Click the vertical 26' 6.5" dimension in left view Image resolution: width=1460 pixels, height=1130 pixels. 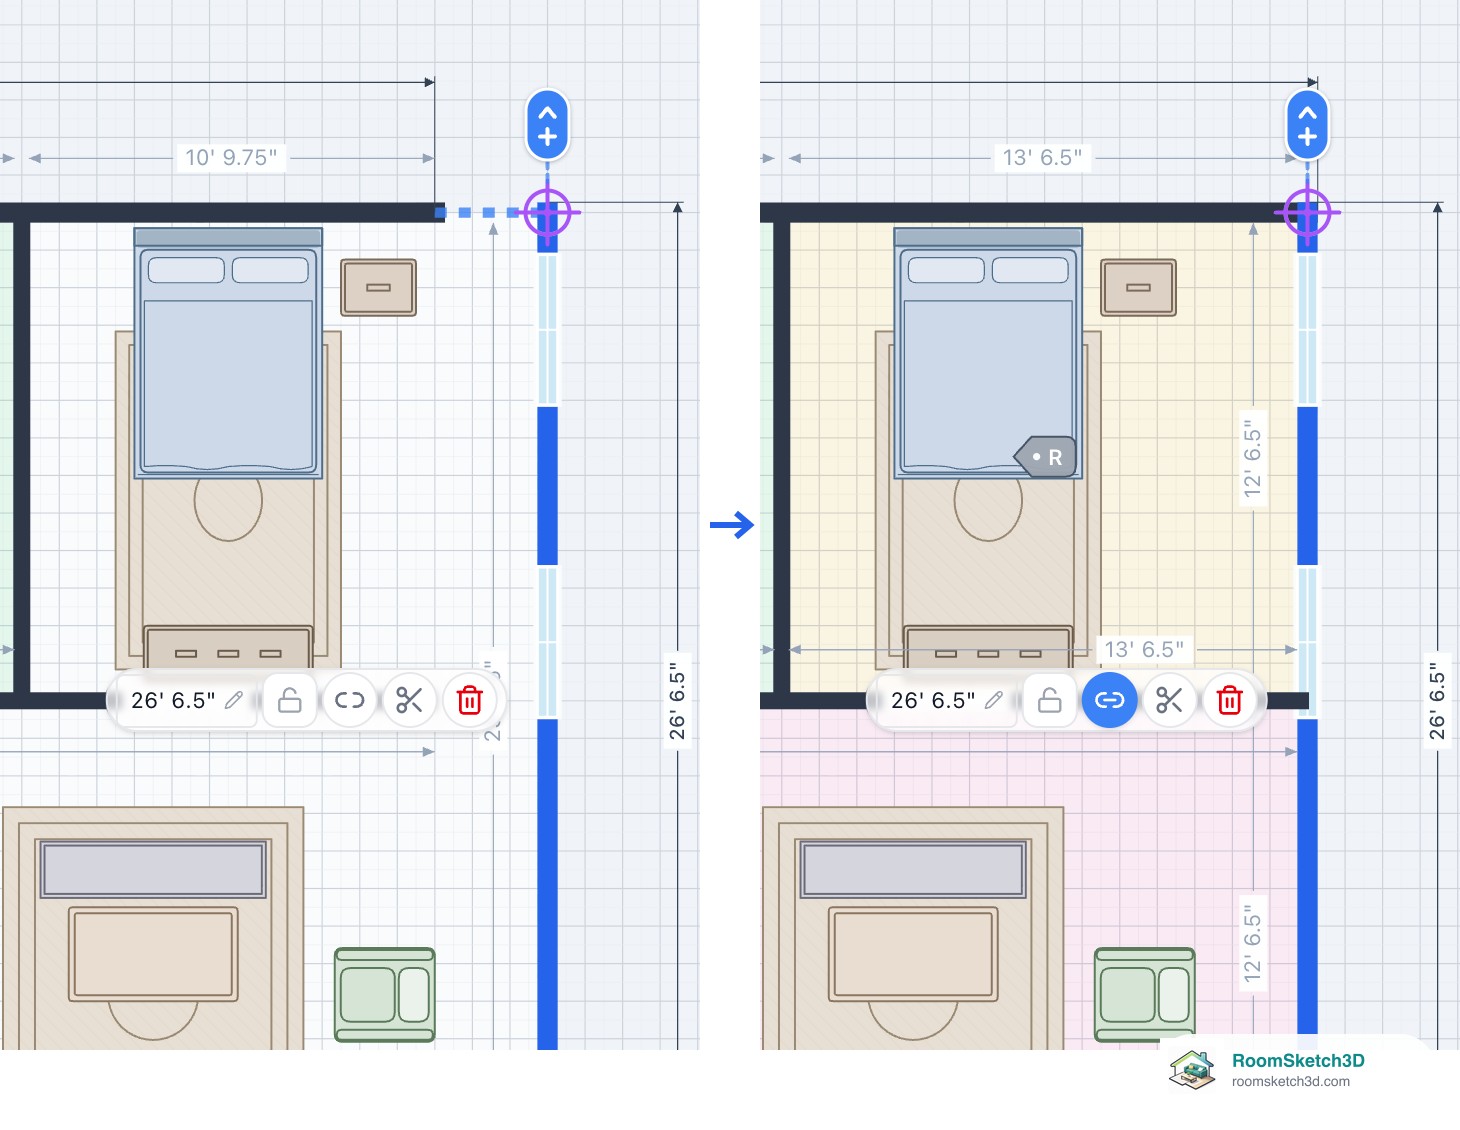(x=678, y=700)
